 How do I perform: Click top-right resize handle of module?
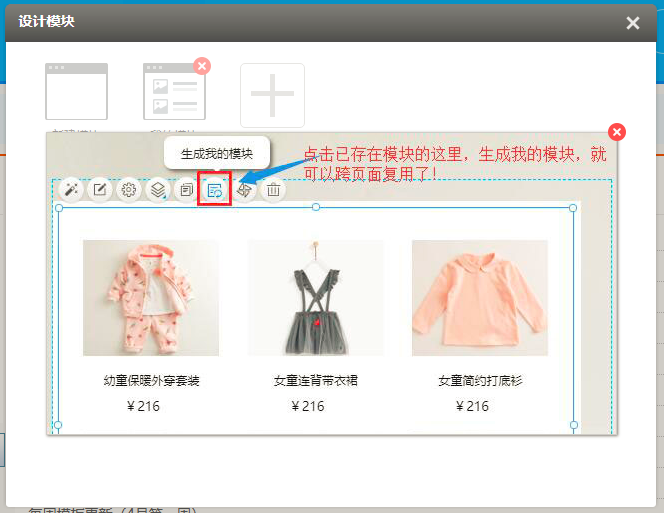573,208
